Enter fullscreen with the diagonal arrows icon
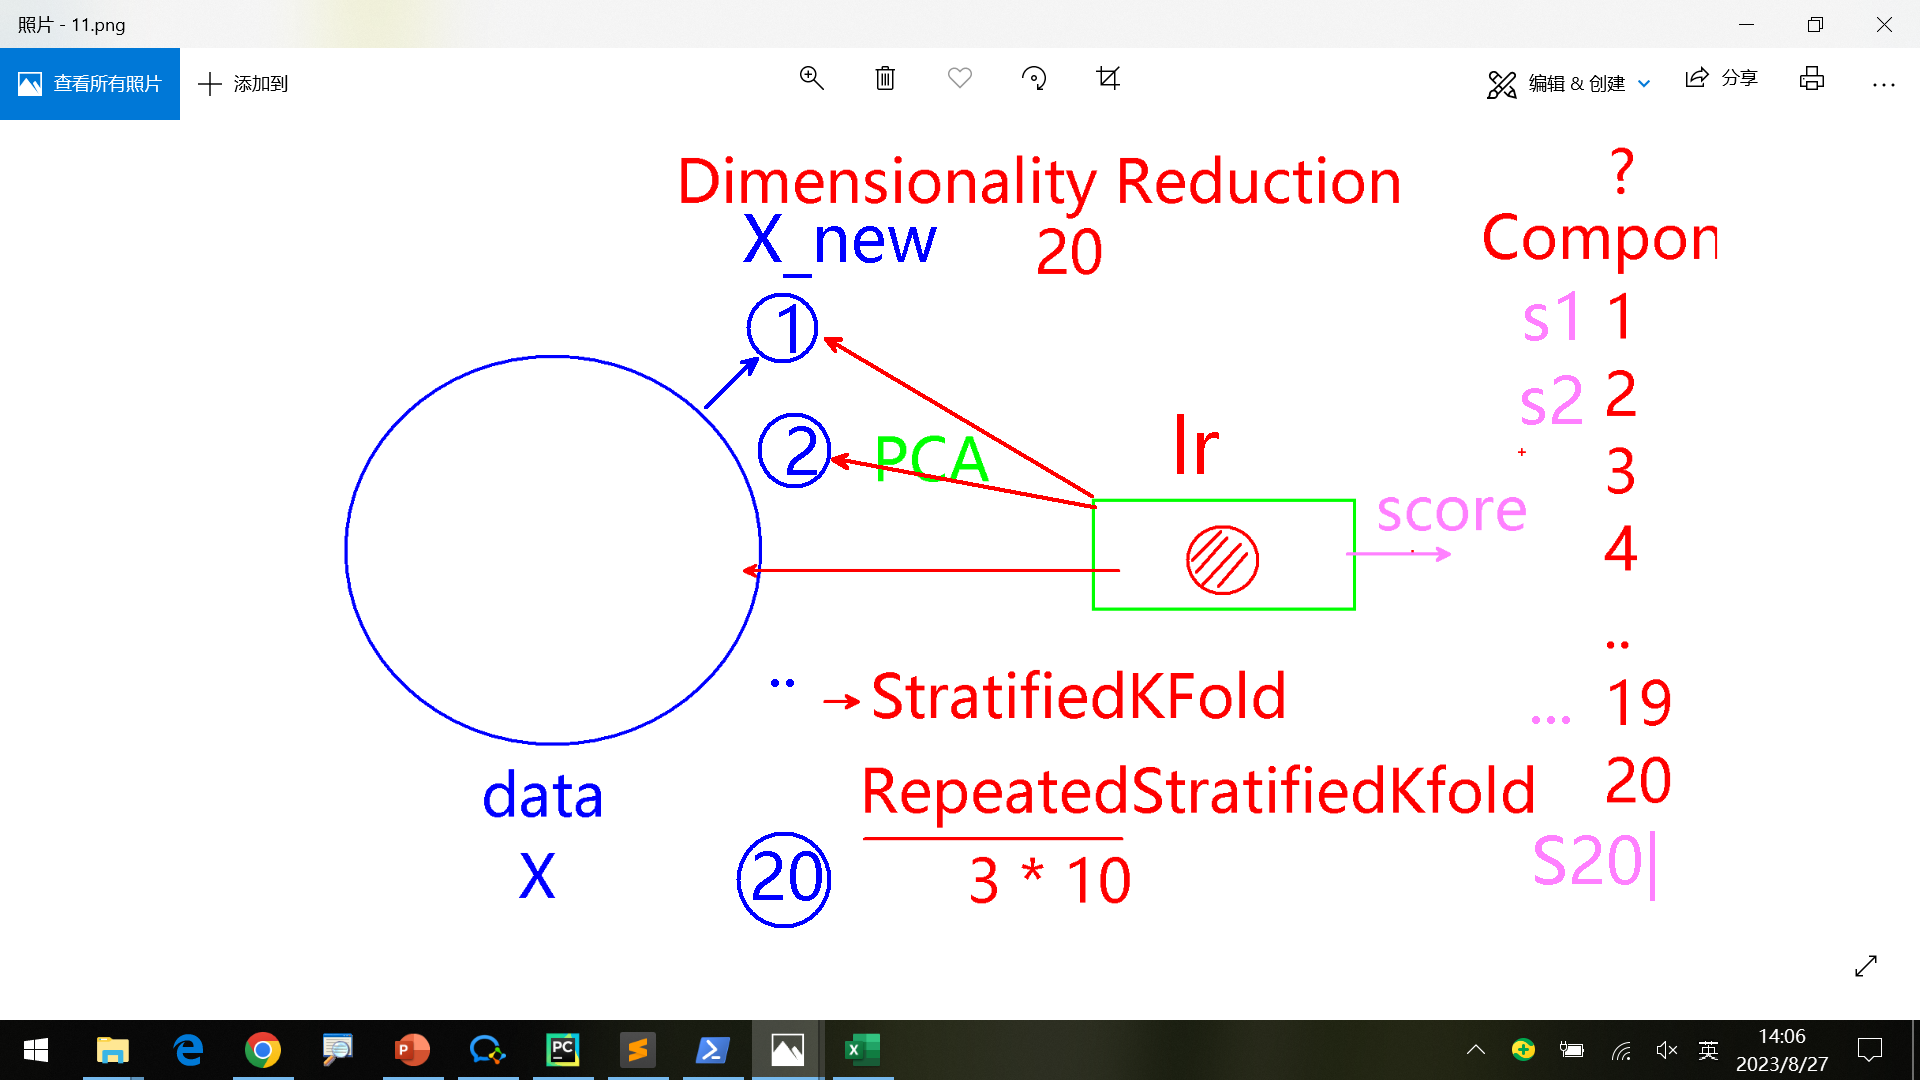The image size is (1920, 1080). click(1865, 966)
